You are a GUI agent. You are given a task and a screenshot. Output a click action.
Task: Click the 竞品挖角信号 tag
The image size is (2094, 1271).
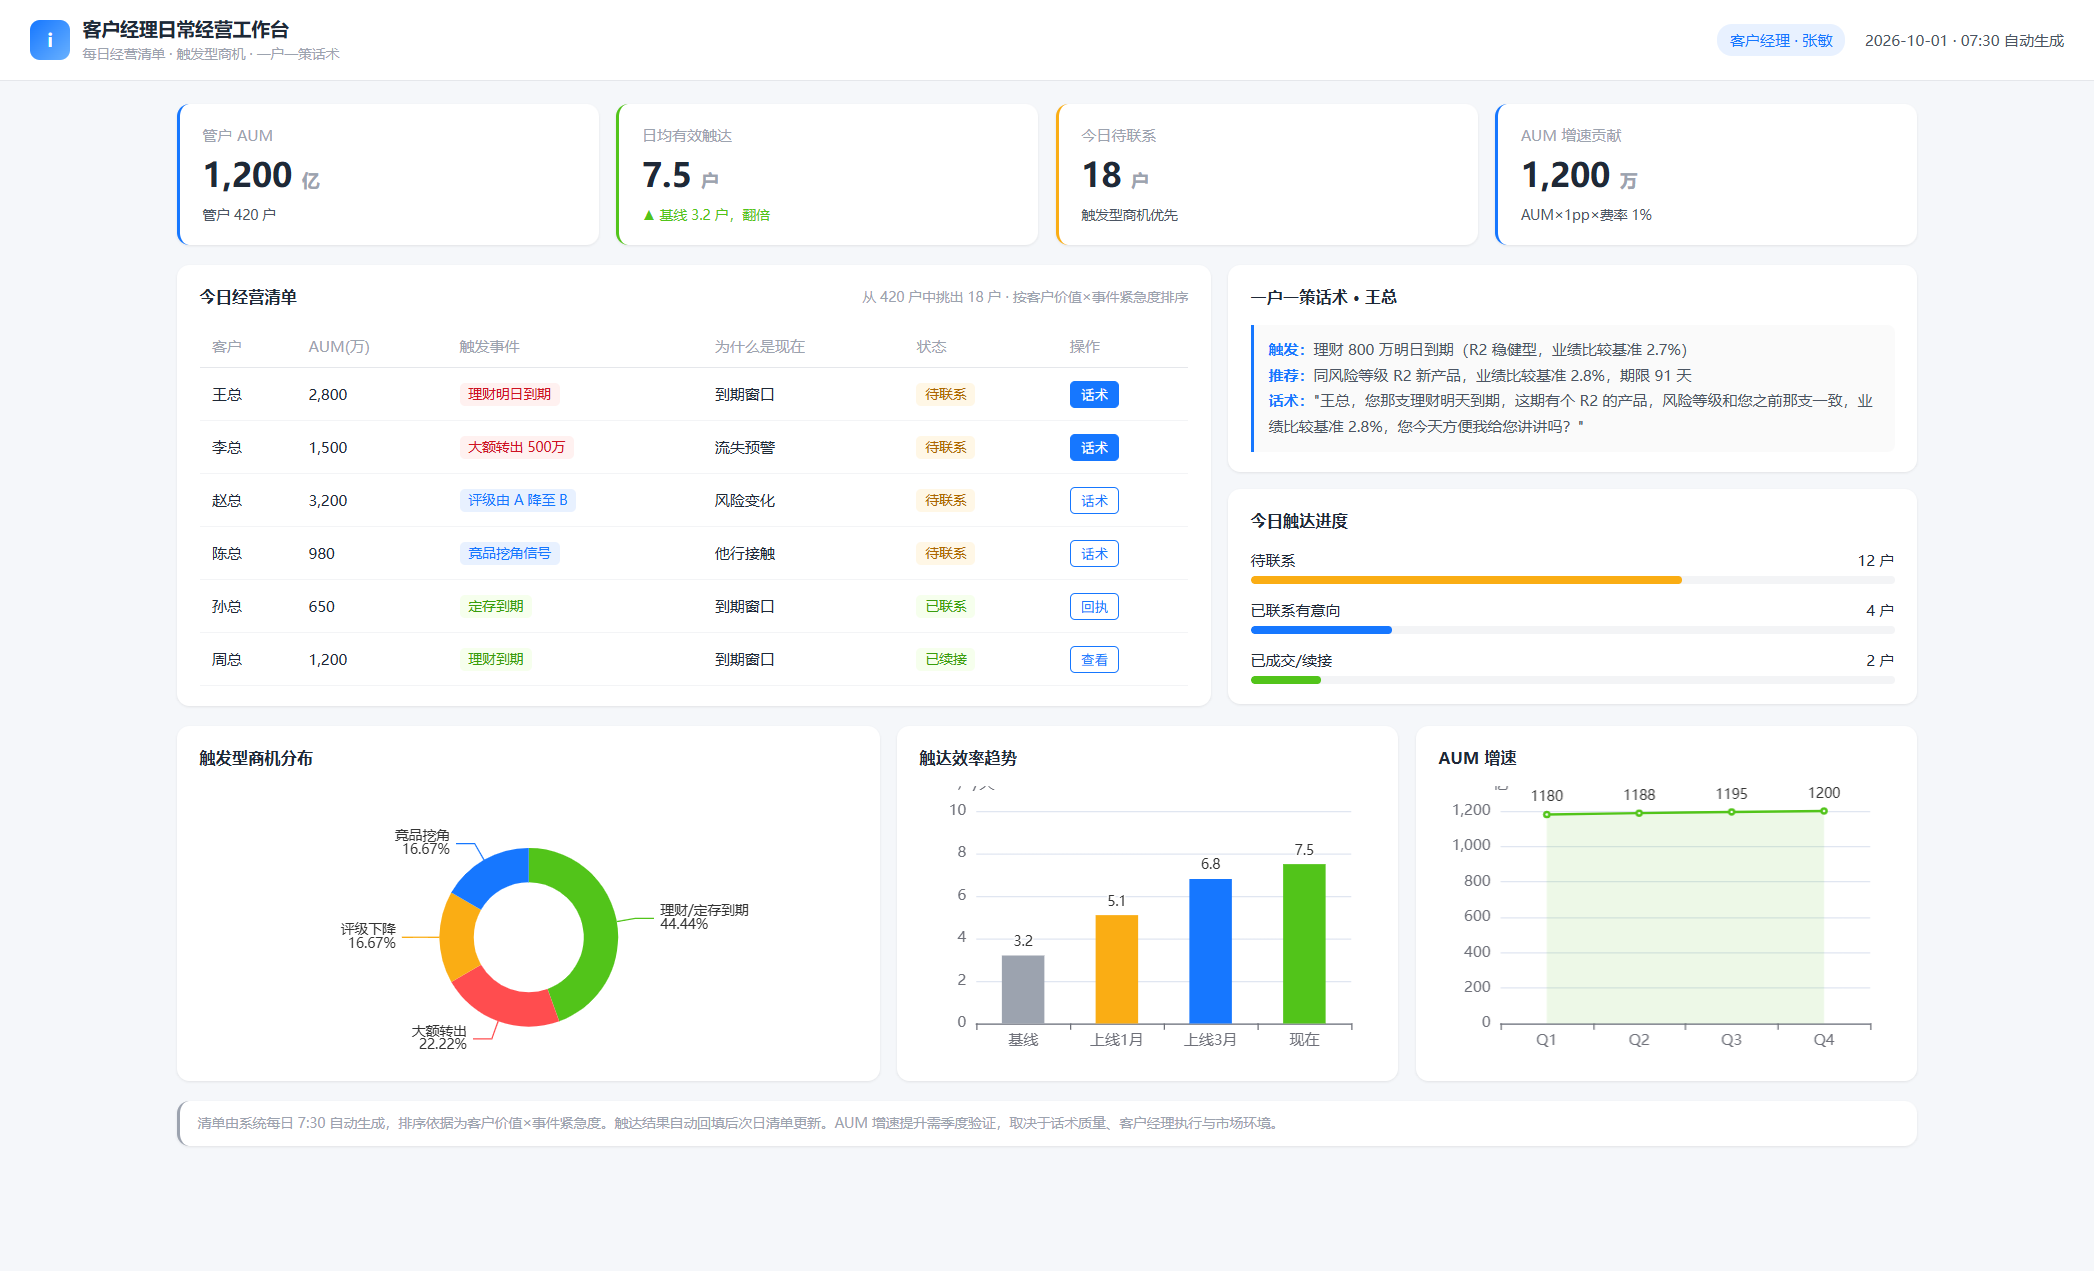coord(509,554)
